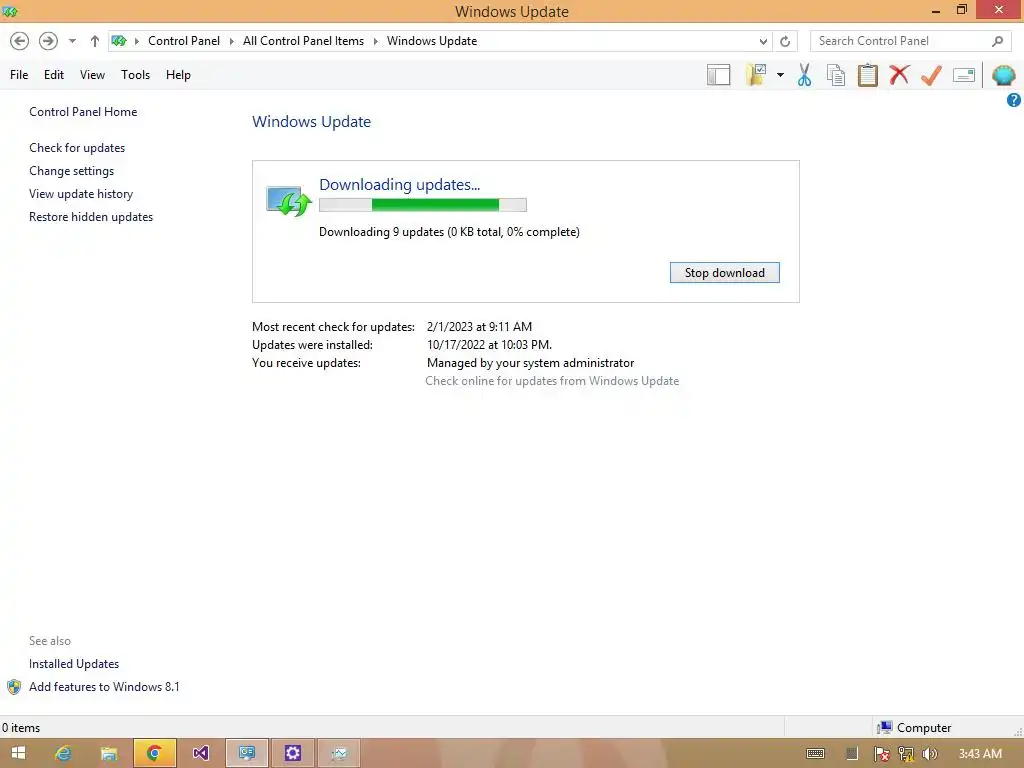Click the blue shell icon in toolbar
The height and width of the screenshot is (768, 1024).
click(1003, 75)
